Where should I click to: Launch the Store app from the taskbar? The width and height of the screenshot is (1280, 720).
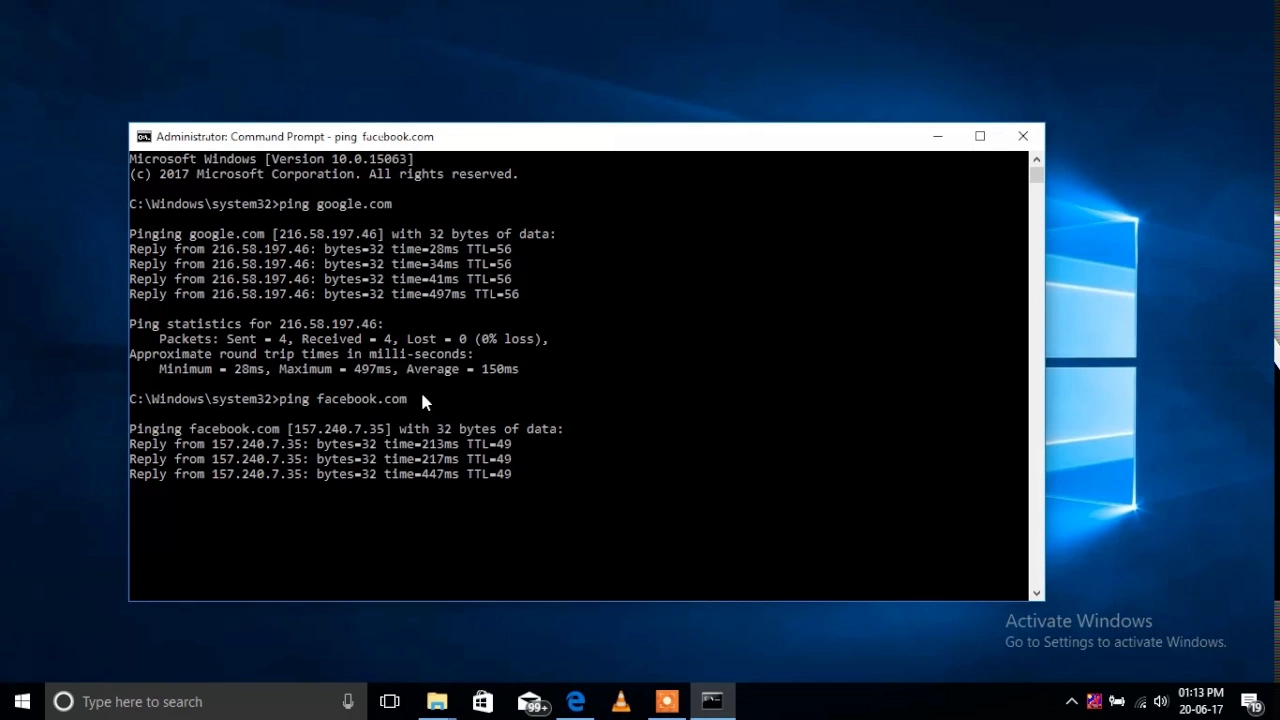[483, 702]
